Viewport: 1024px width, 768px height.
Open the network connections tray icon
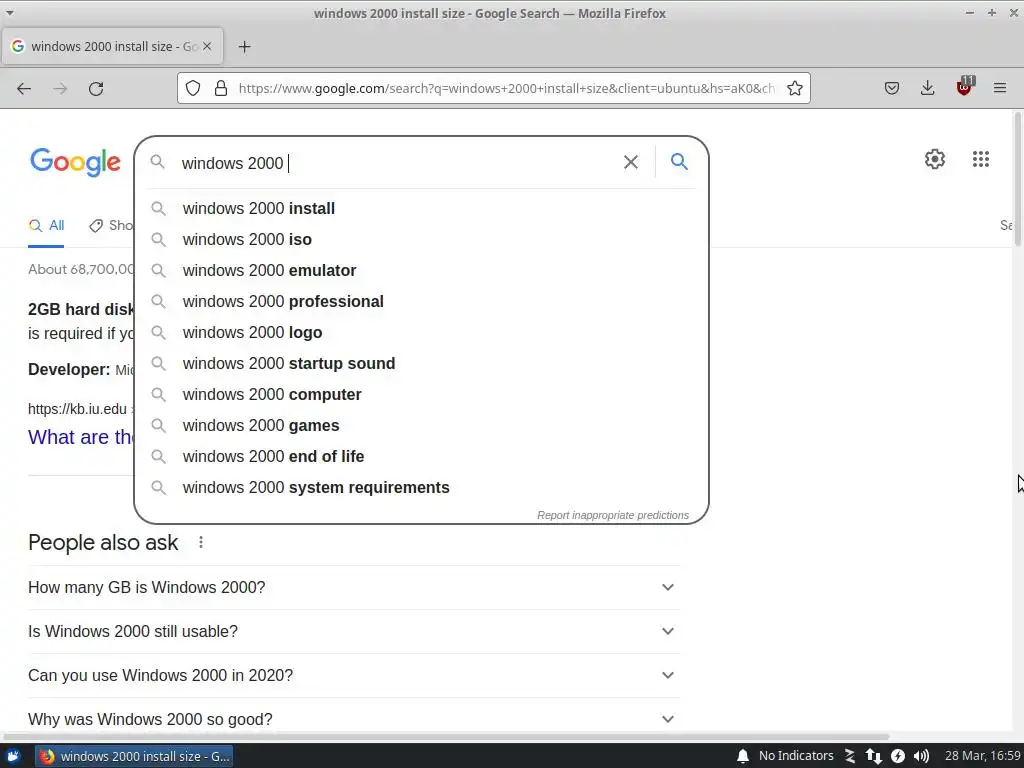click(874, 756)
